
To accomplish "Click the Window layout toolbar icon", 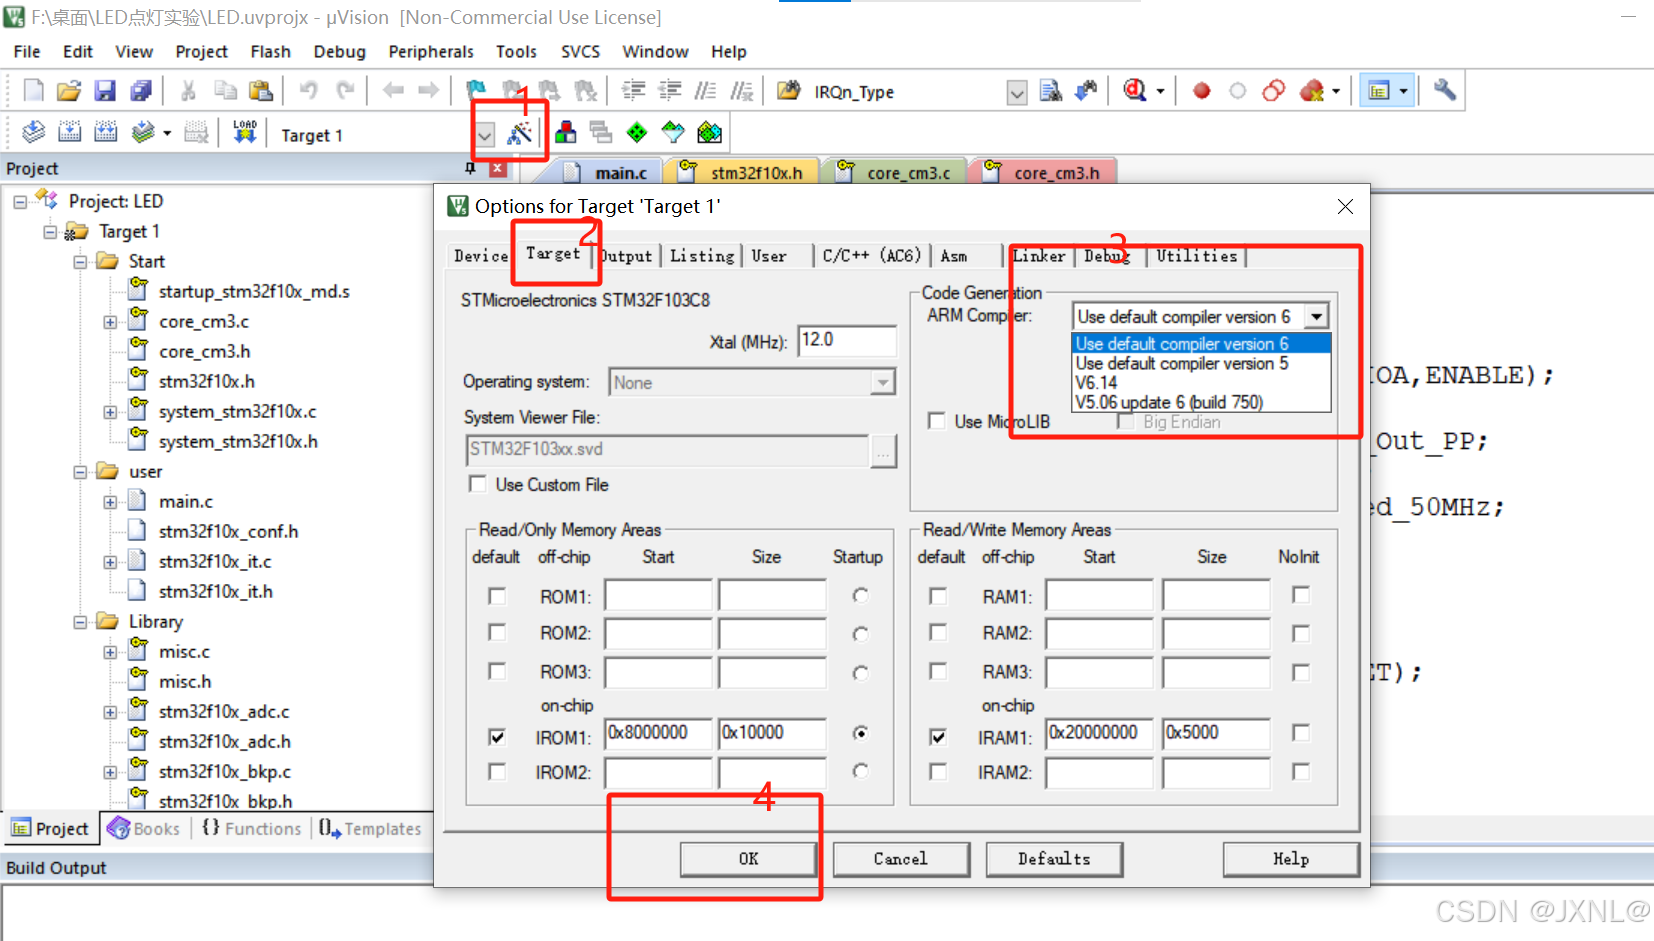I will [1379, 91].
